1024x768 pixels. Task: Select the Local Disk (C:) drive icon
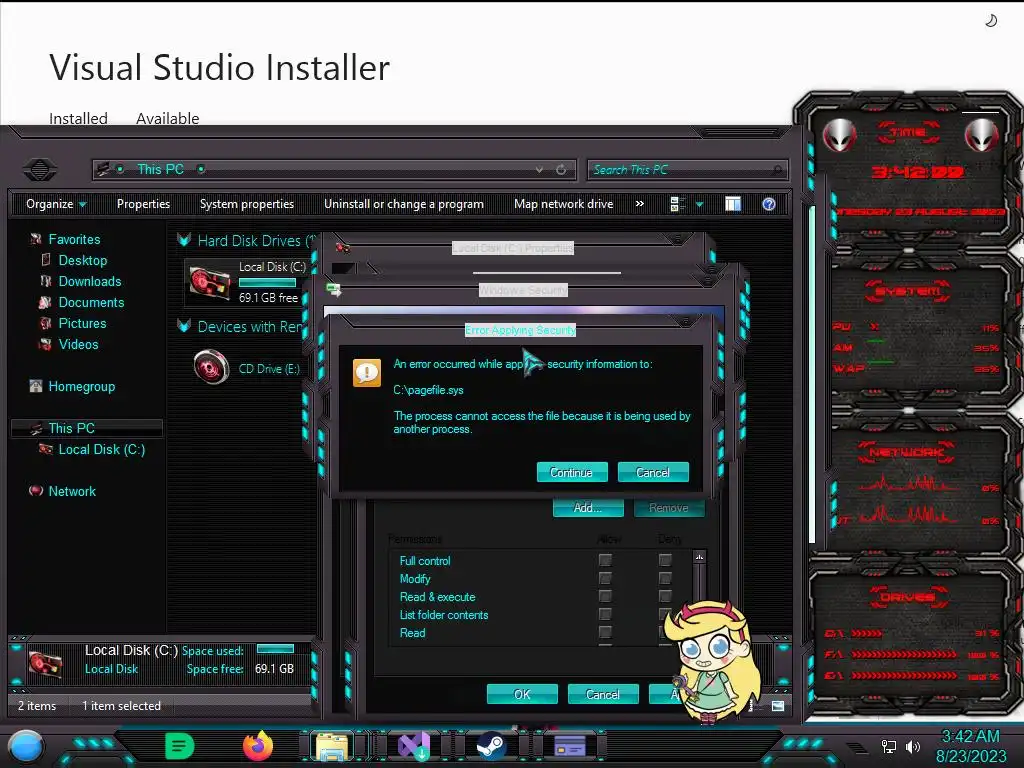click(210, 283)
